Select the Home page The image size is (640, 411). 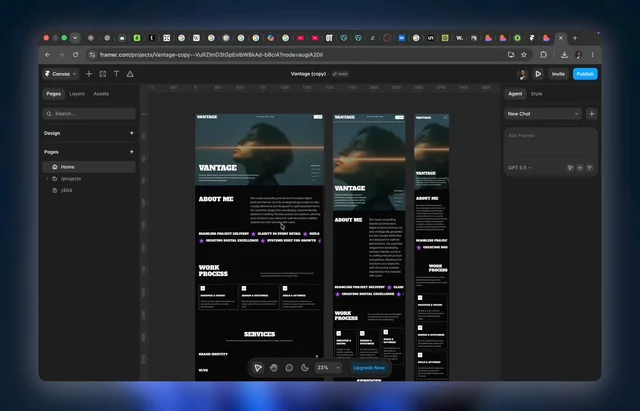89,167
